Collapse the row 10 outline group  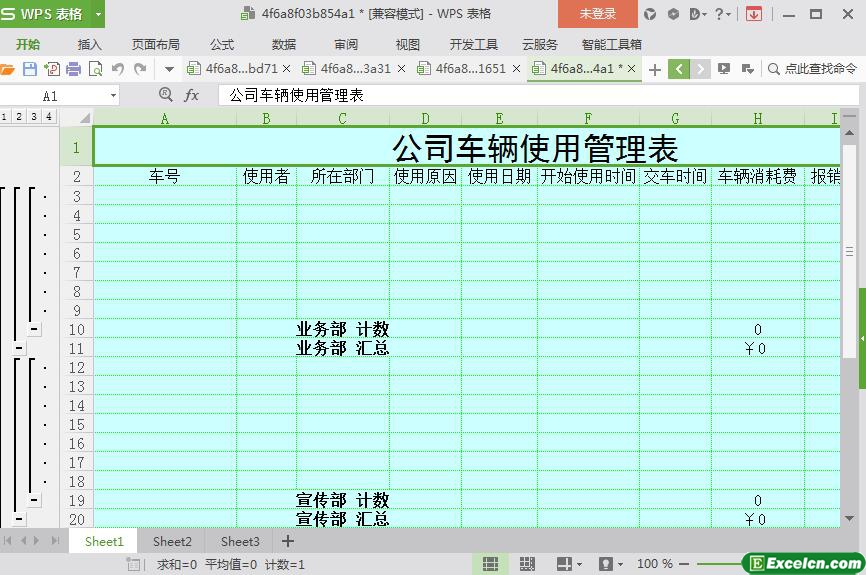coord(33,329)
